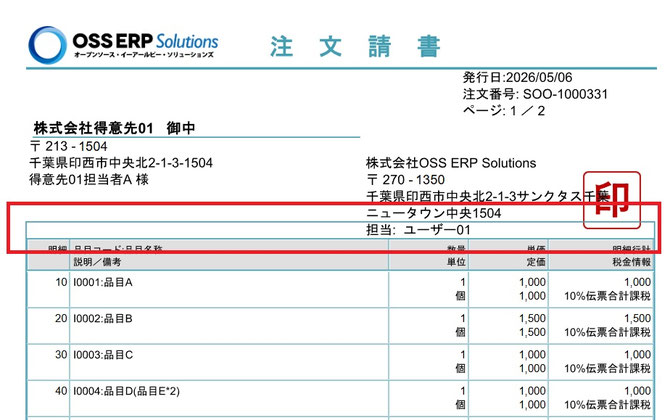
Task: Click the 定価 column header
Action: [536, 262]
